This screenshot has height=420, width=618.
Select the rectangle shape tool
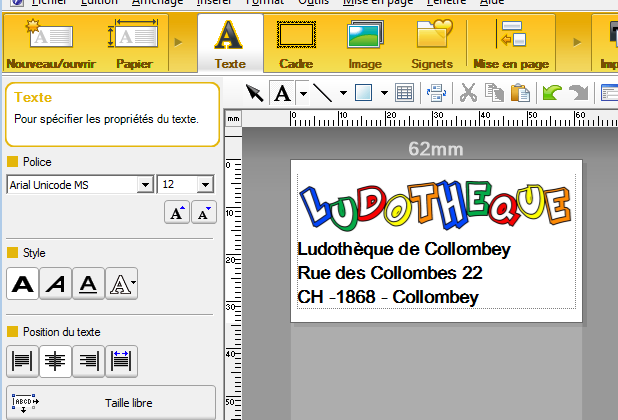tap(363, 93)
